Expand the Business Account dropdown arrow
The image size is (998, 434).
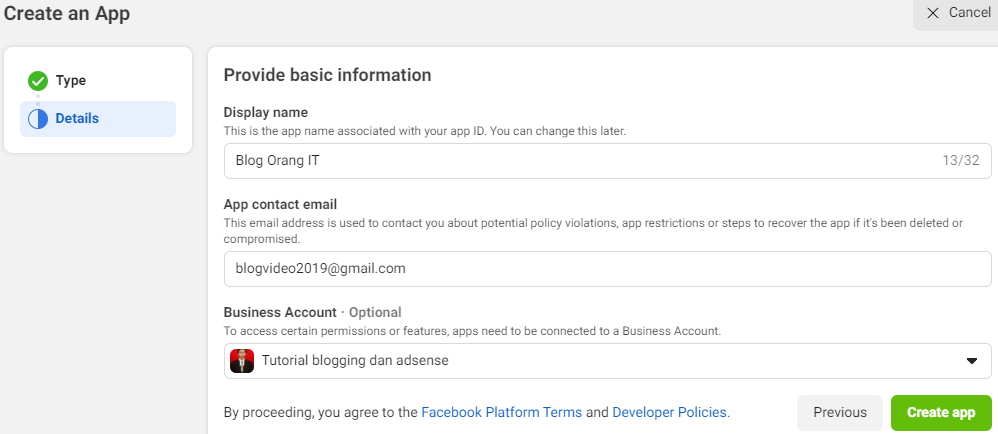pos(971,361)
